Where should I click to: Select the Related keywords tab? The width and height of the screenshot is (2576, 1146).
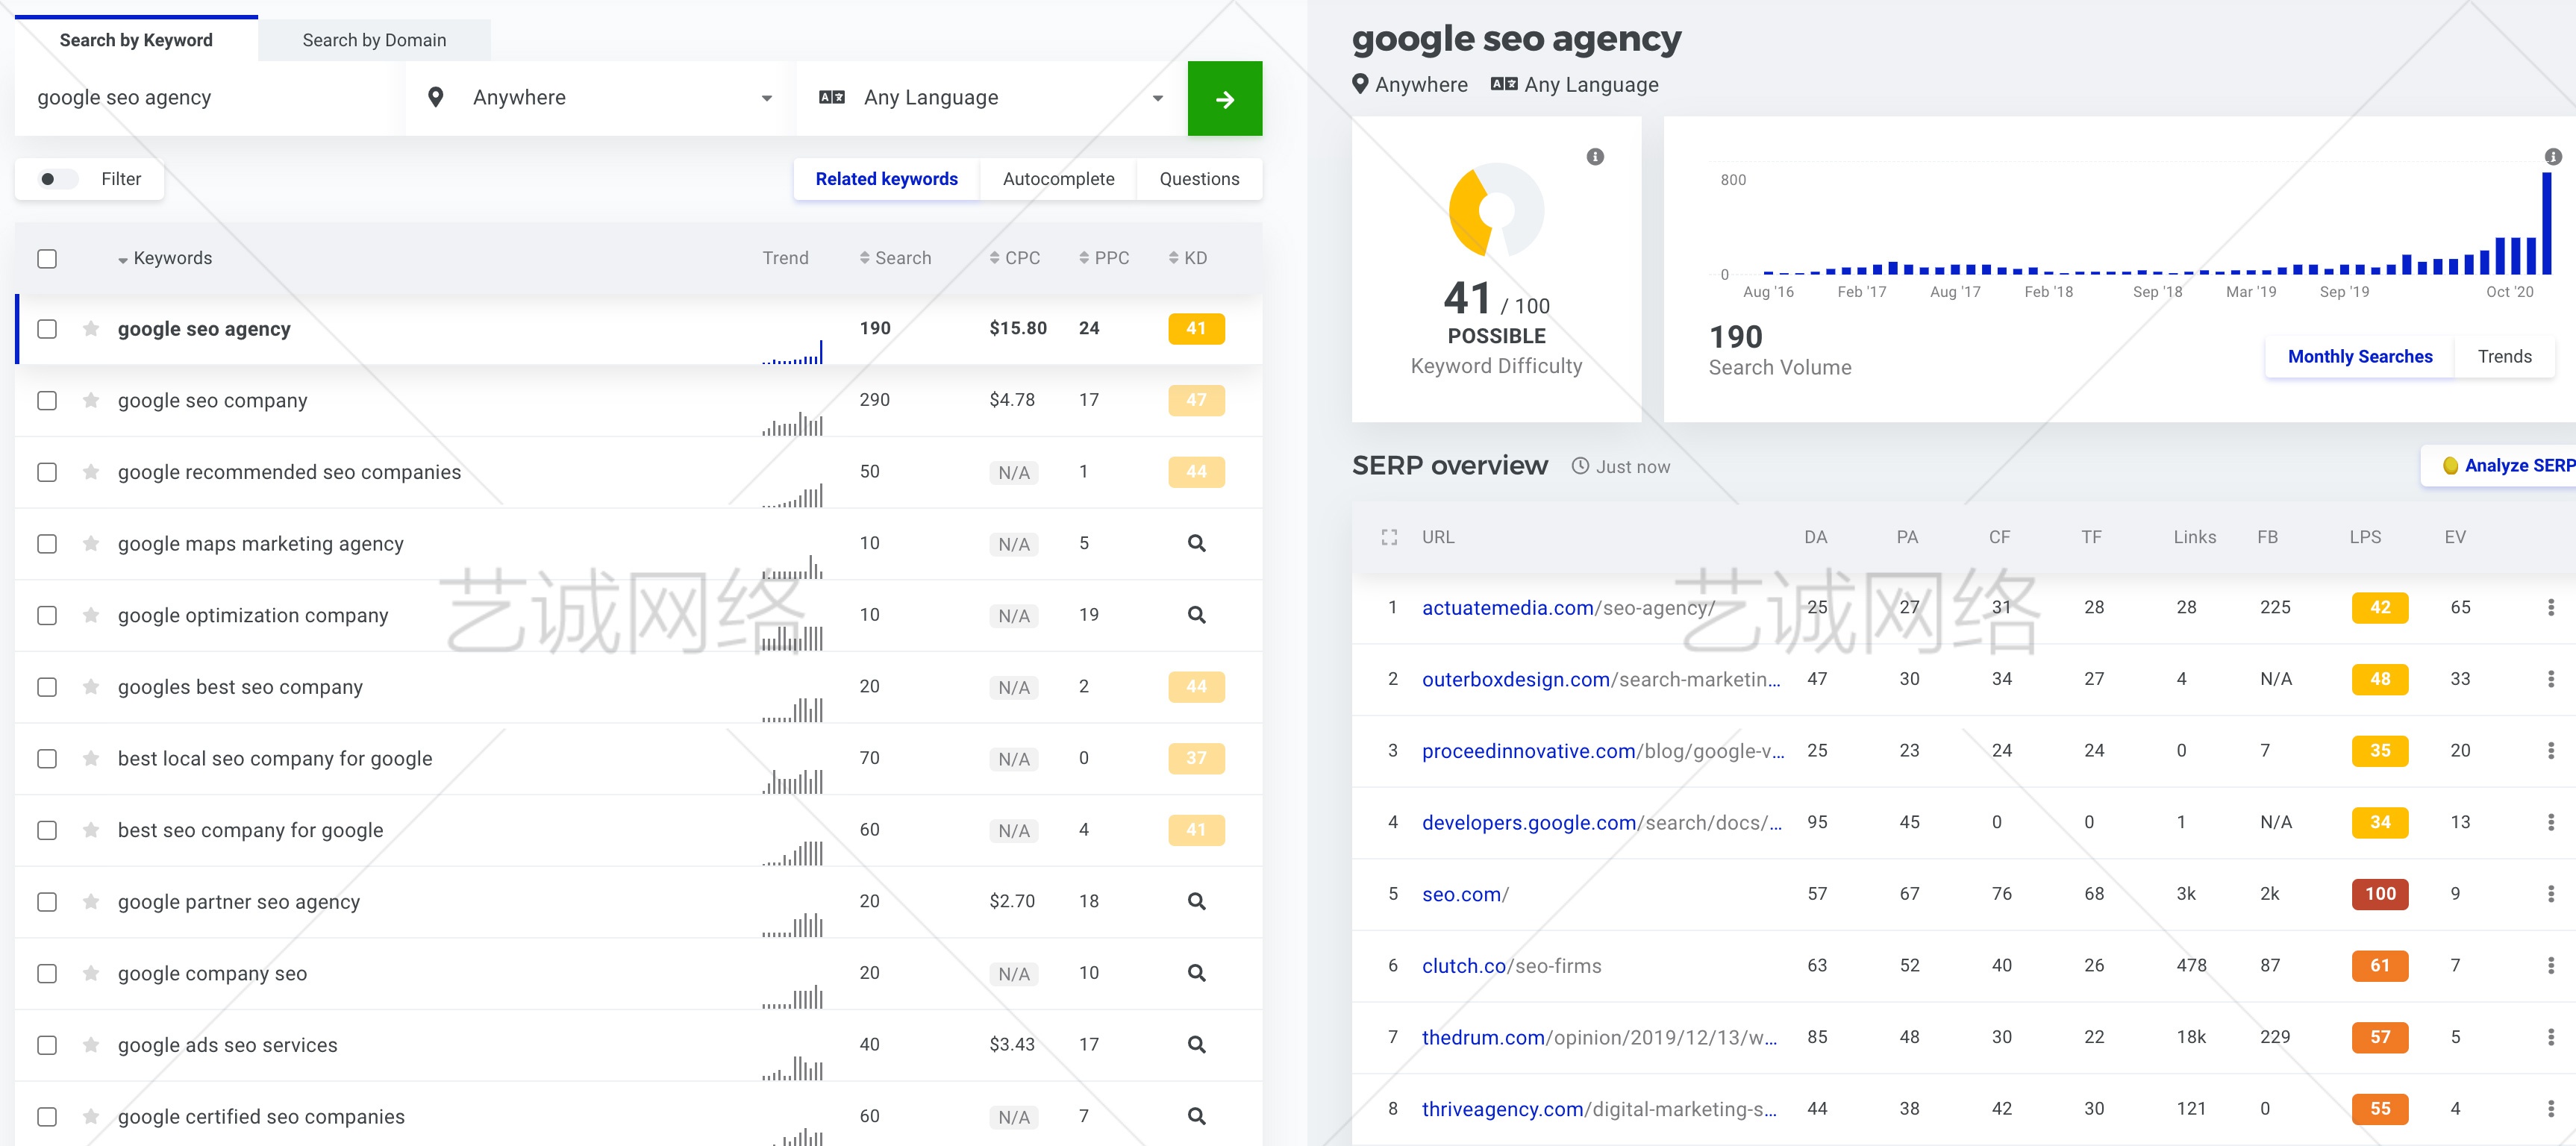[886, 180]
